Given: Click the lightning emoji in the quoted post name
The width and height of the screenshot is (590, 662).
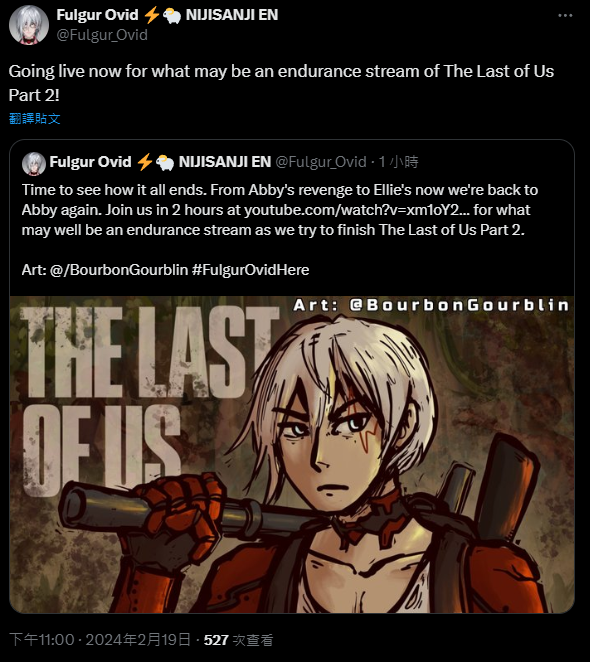Looking at the screenshot, I should coord(145,162).
